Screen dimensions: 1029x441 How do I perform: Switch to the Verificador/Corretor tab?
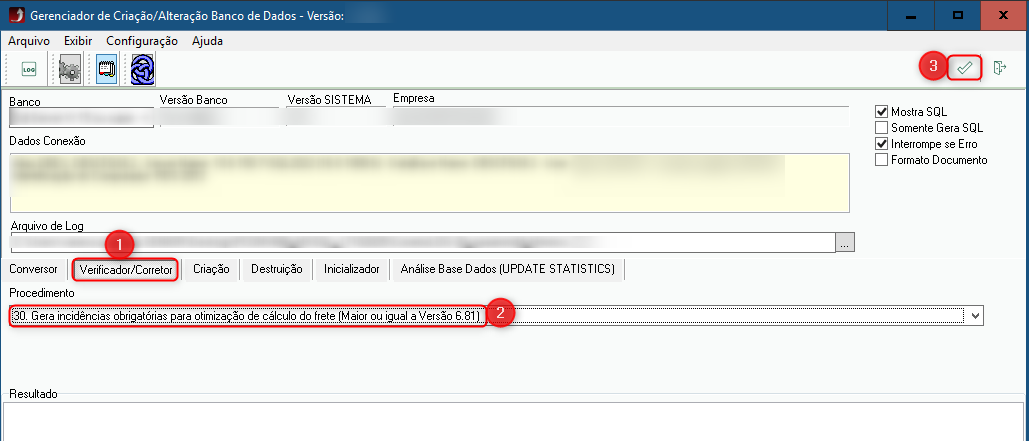tap(126, 269)
